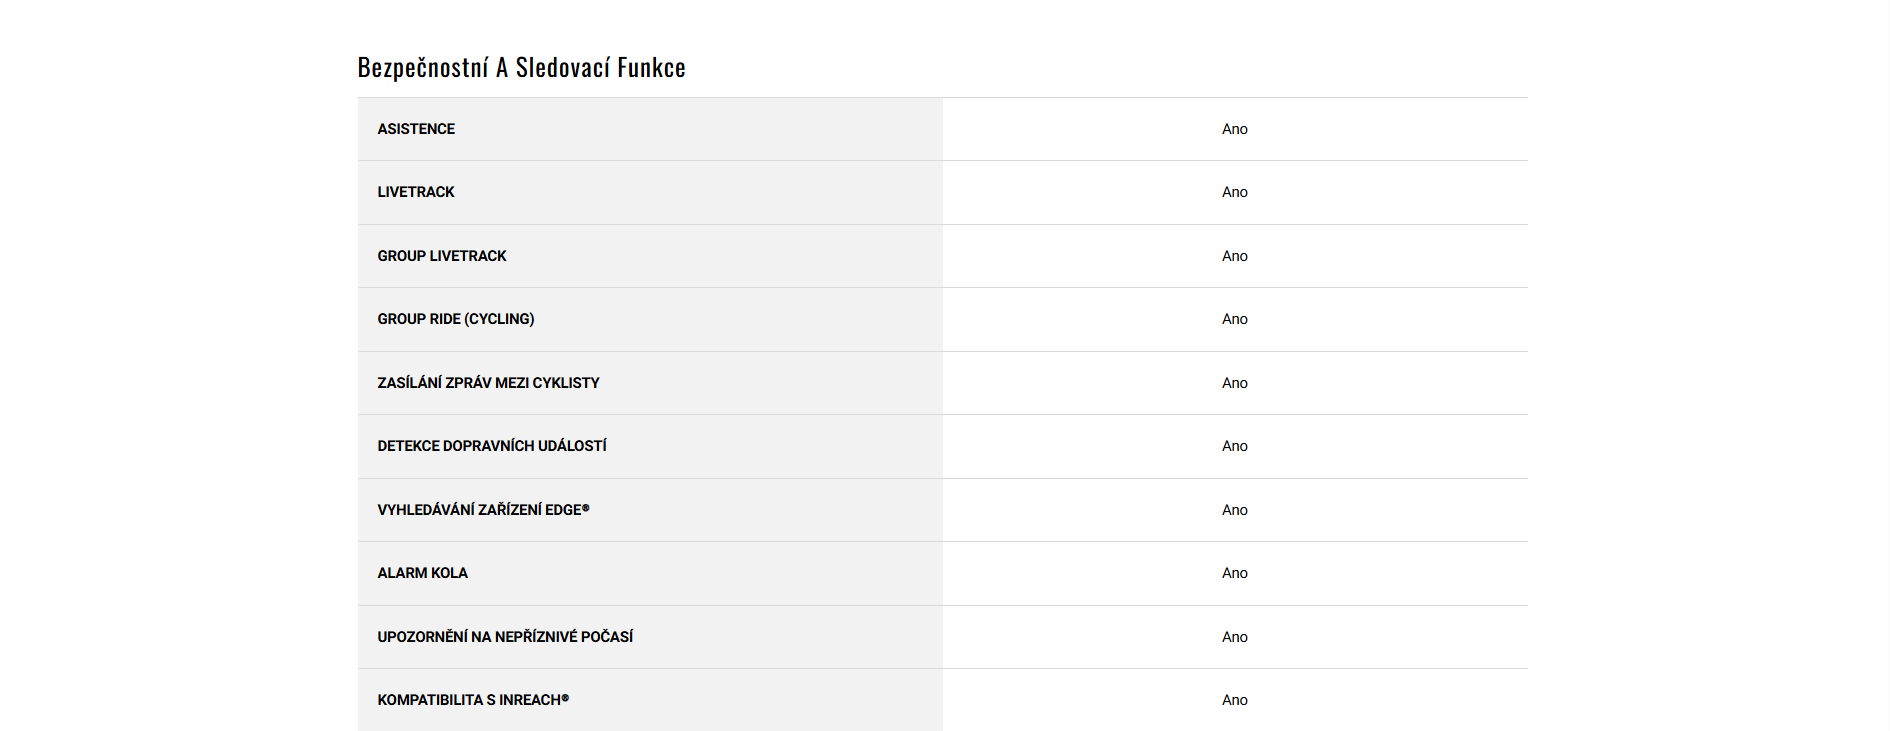
Task: Click 'Ano' next to Detekce dopravních událostí
Action: click(1234, 446)
